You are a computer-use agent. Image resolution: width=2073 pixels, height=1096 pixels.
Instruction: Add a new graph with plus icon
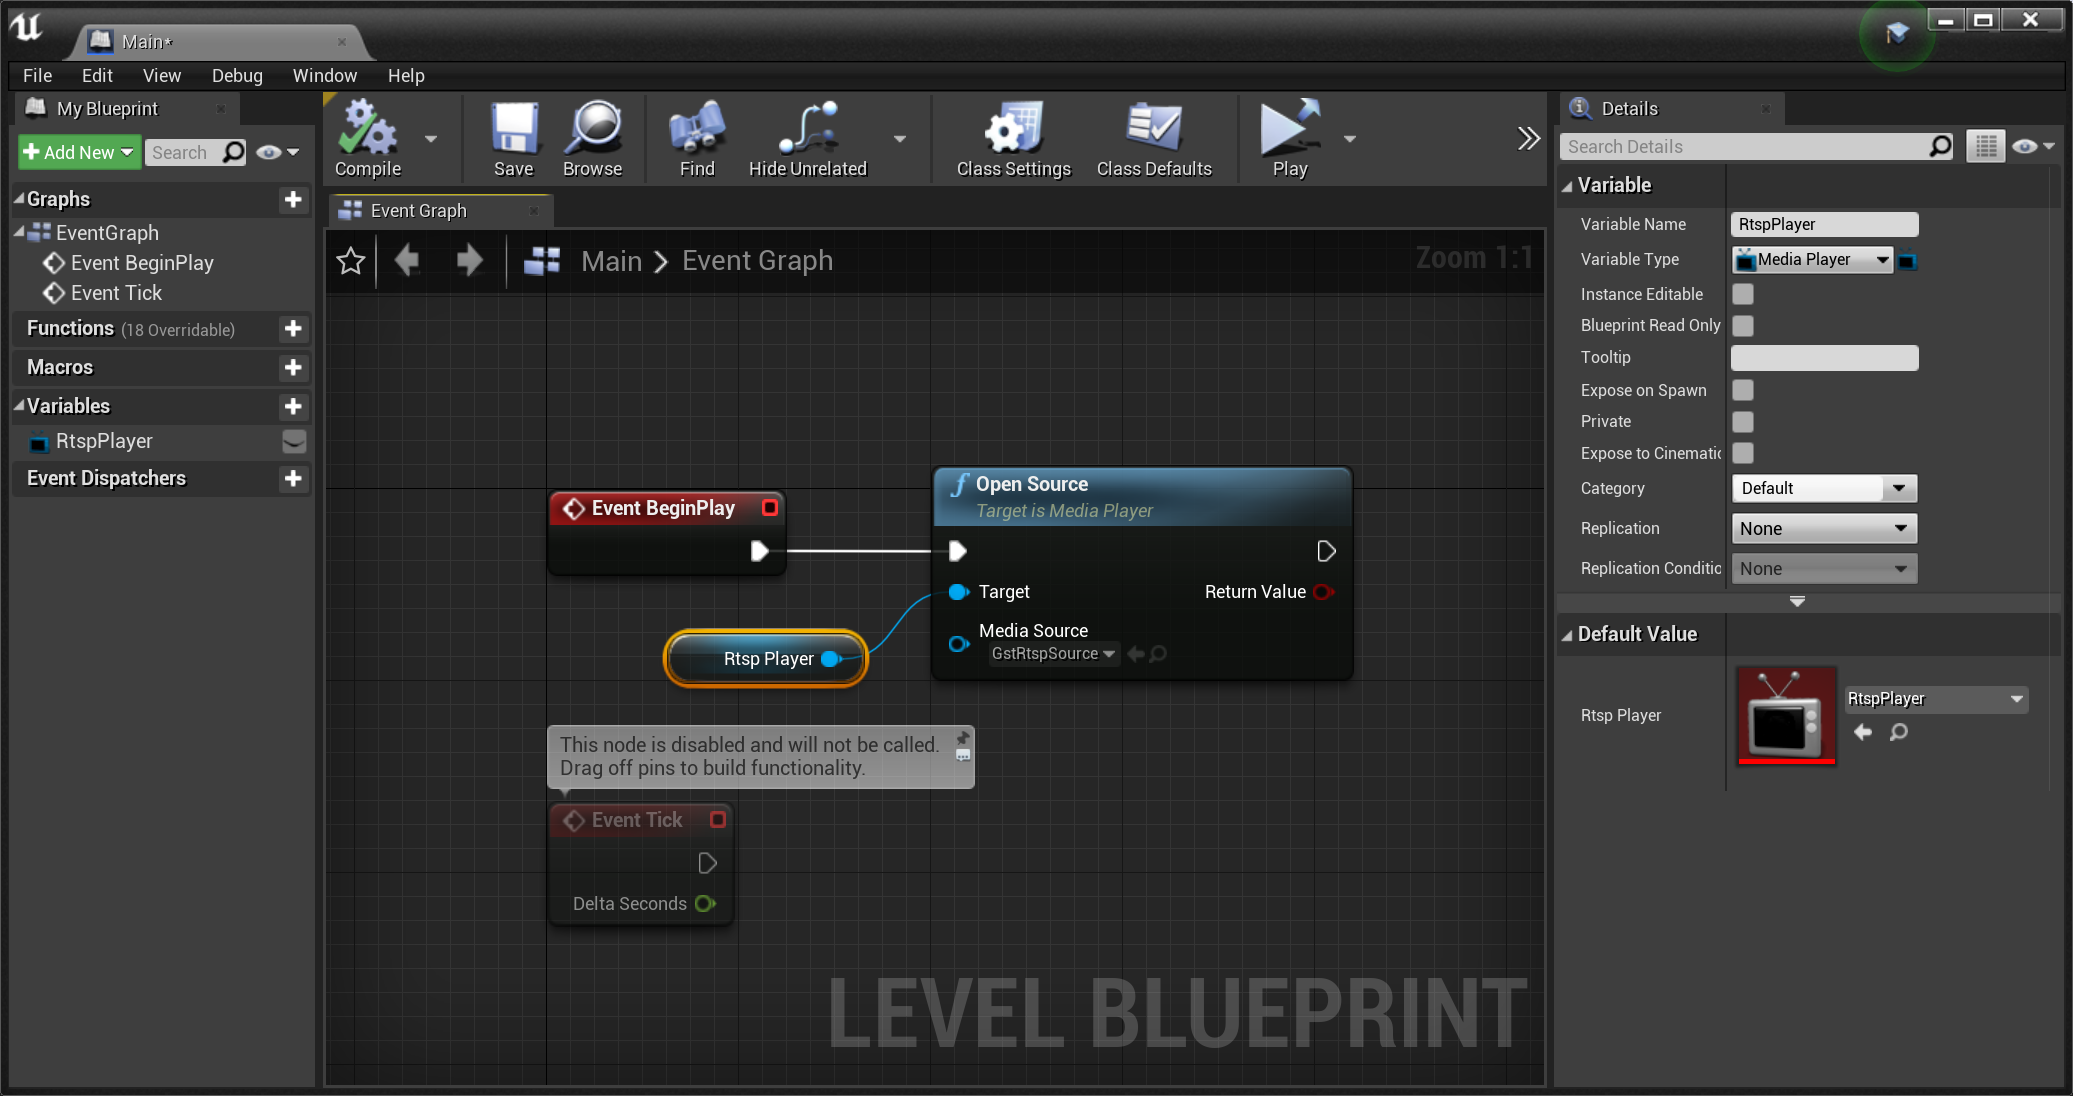[x=293, y=199]
